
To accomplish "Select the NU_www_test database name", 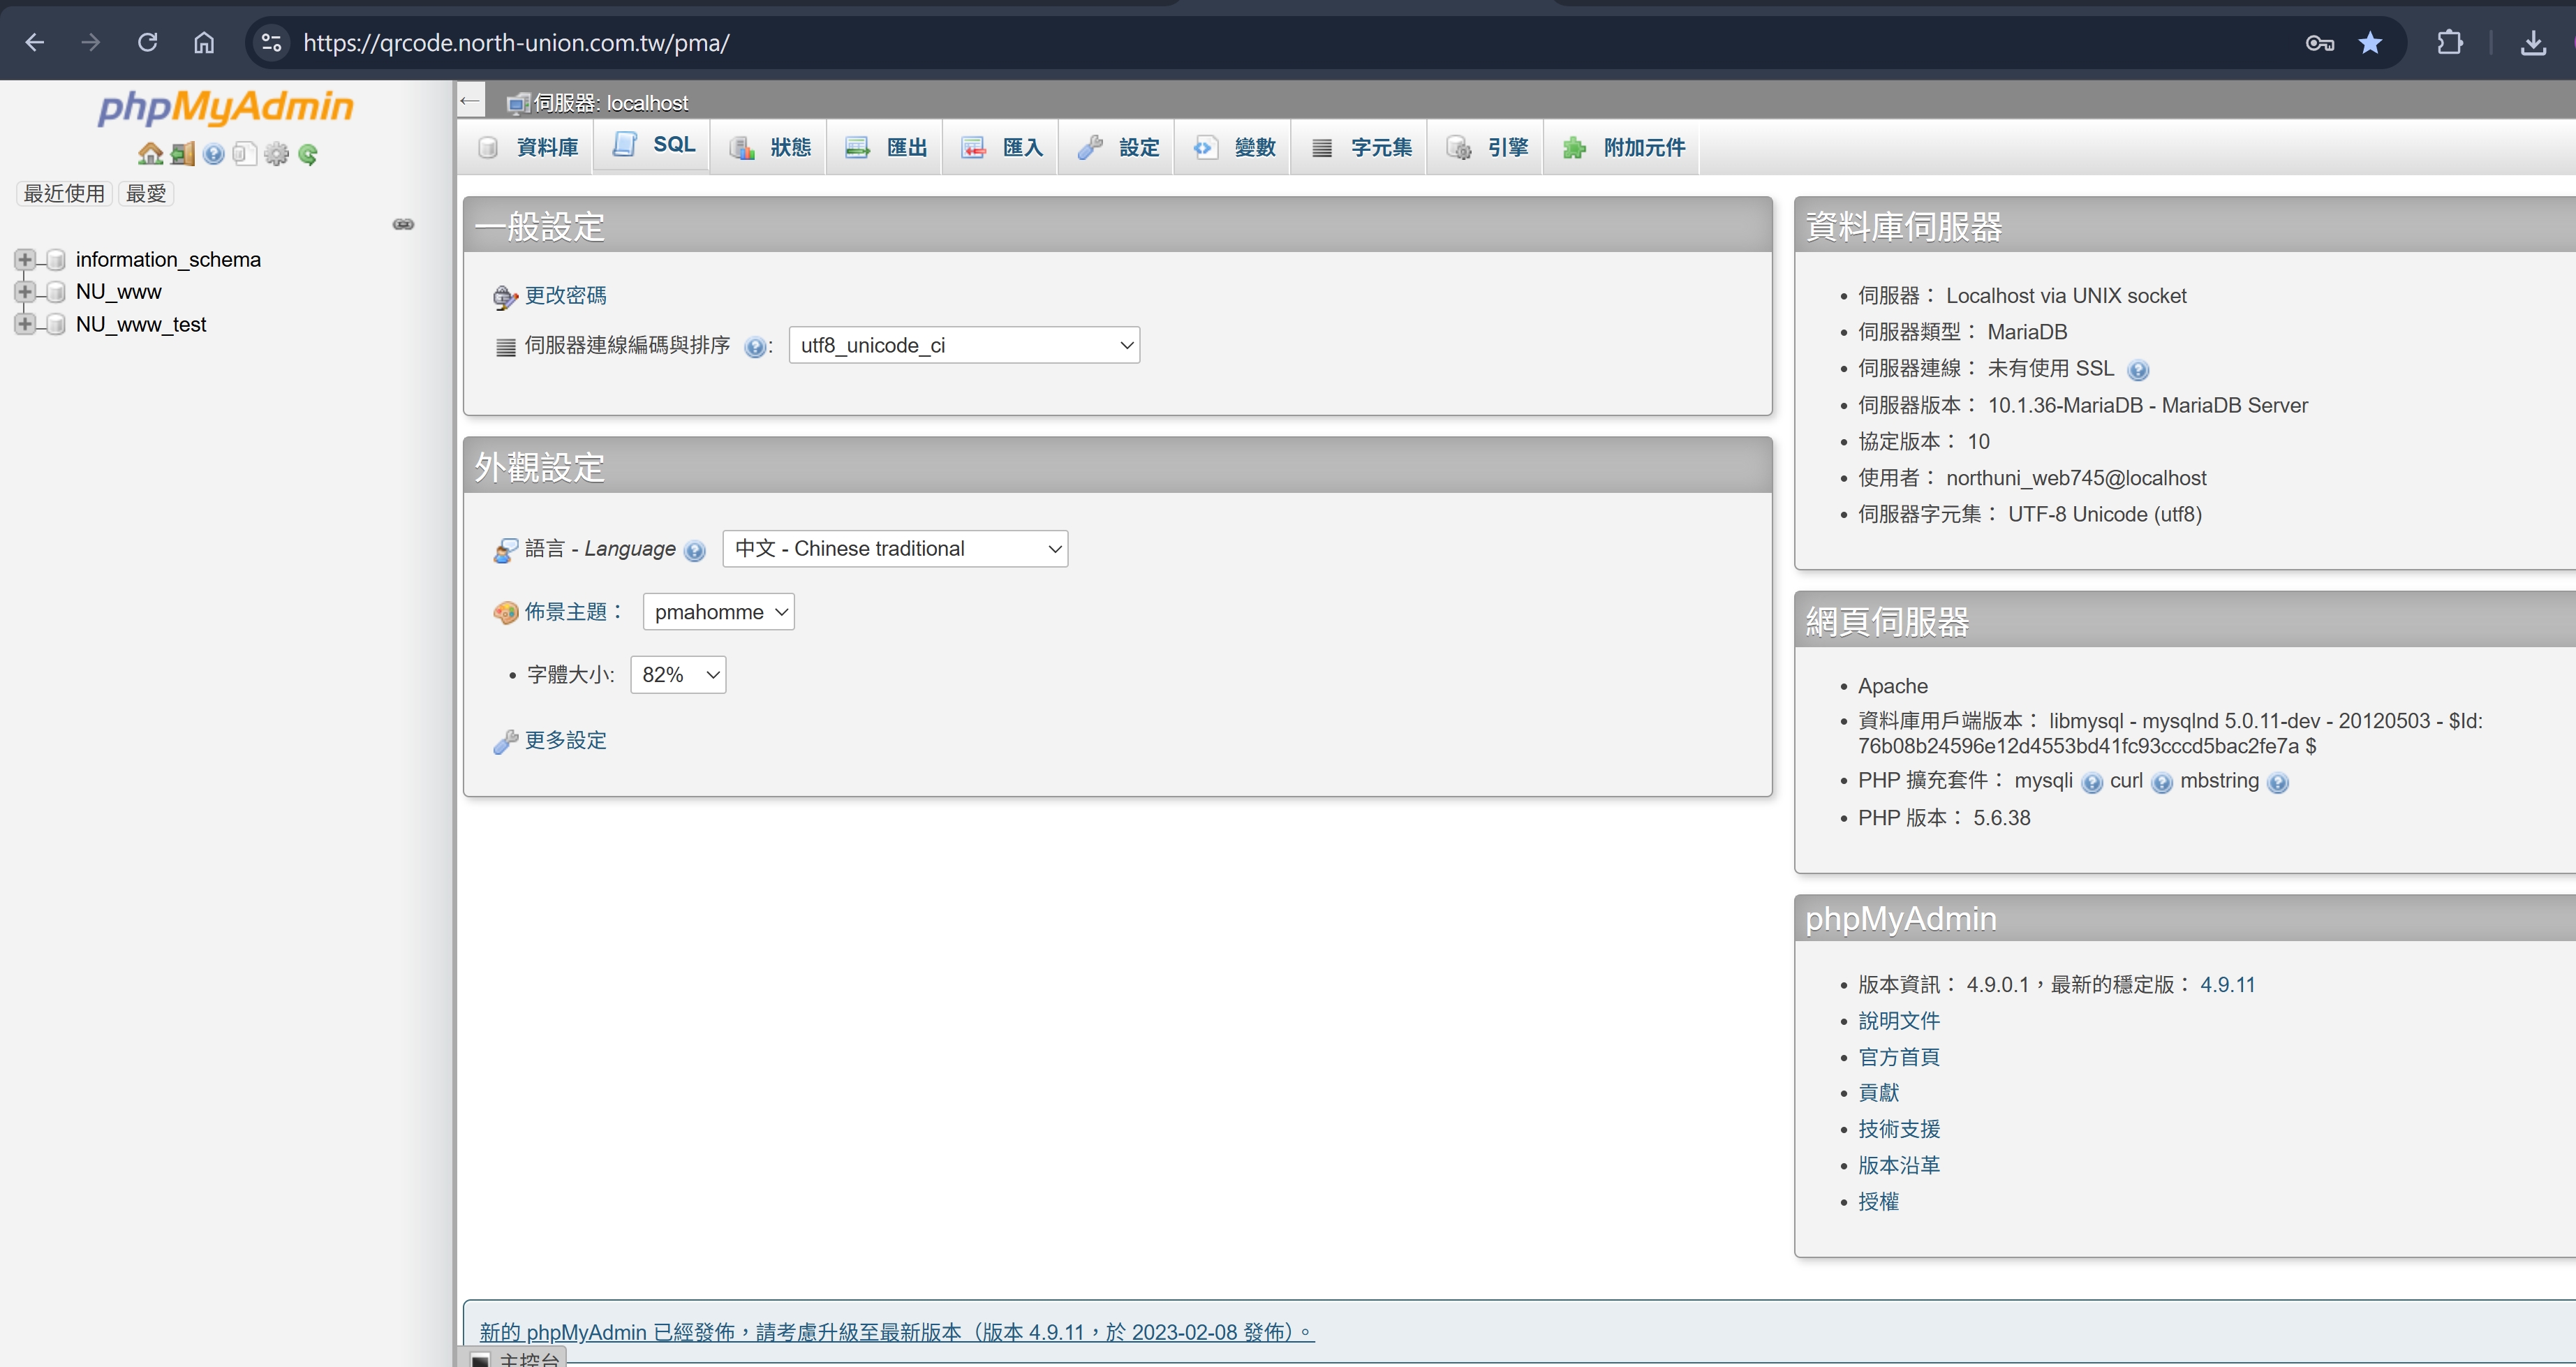I will [x=141, y=325].
